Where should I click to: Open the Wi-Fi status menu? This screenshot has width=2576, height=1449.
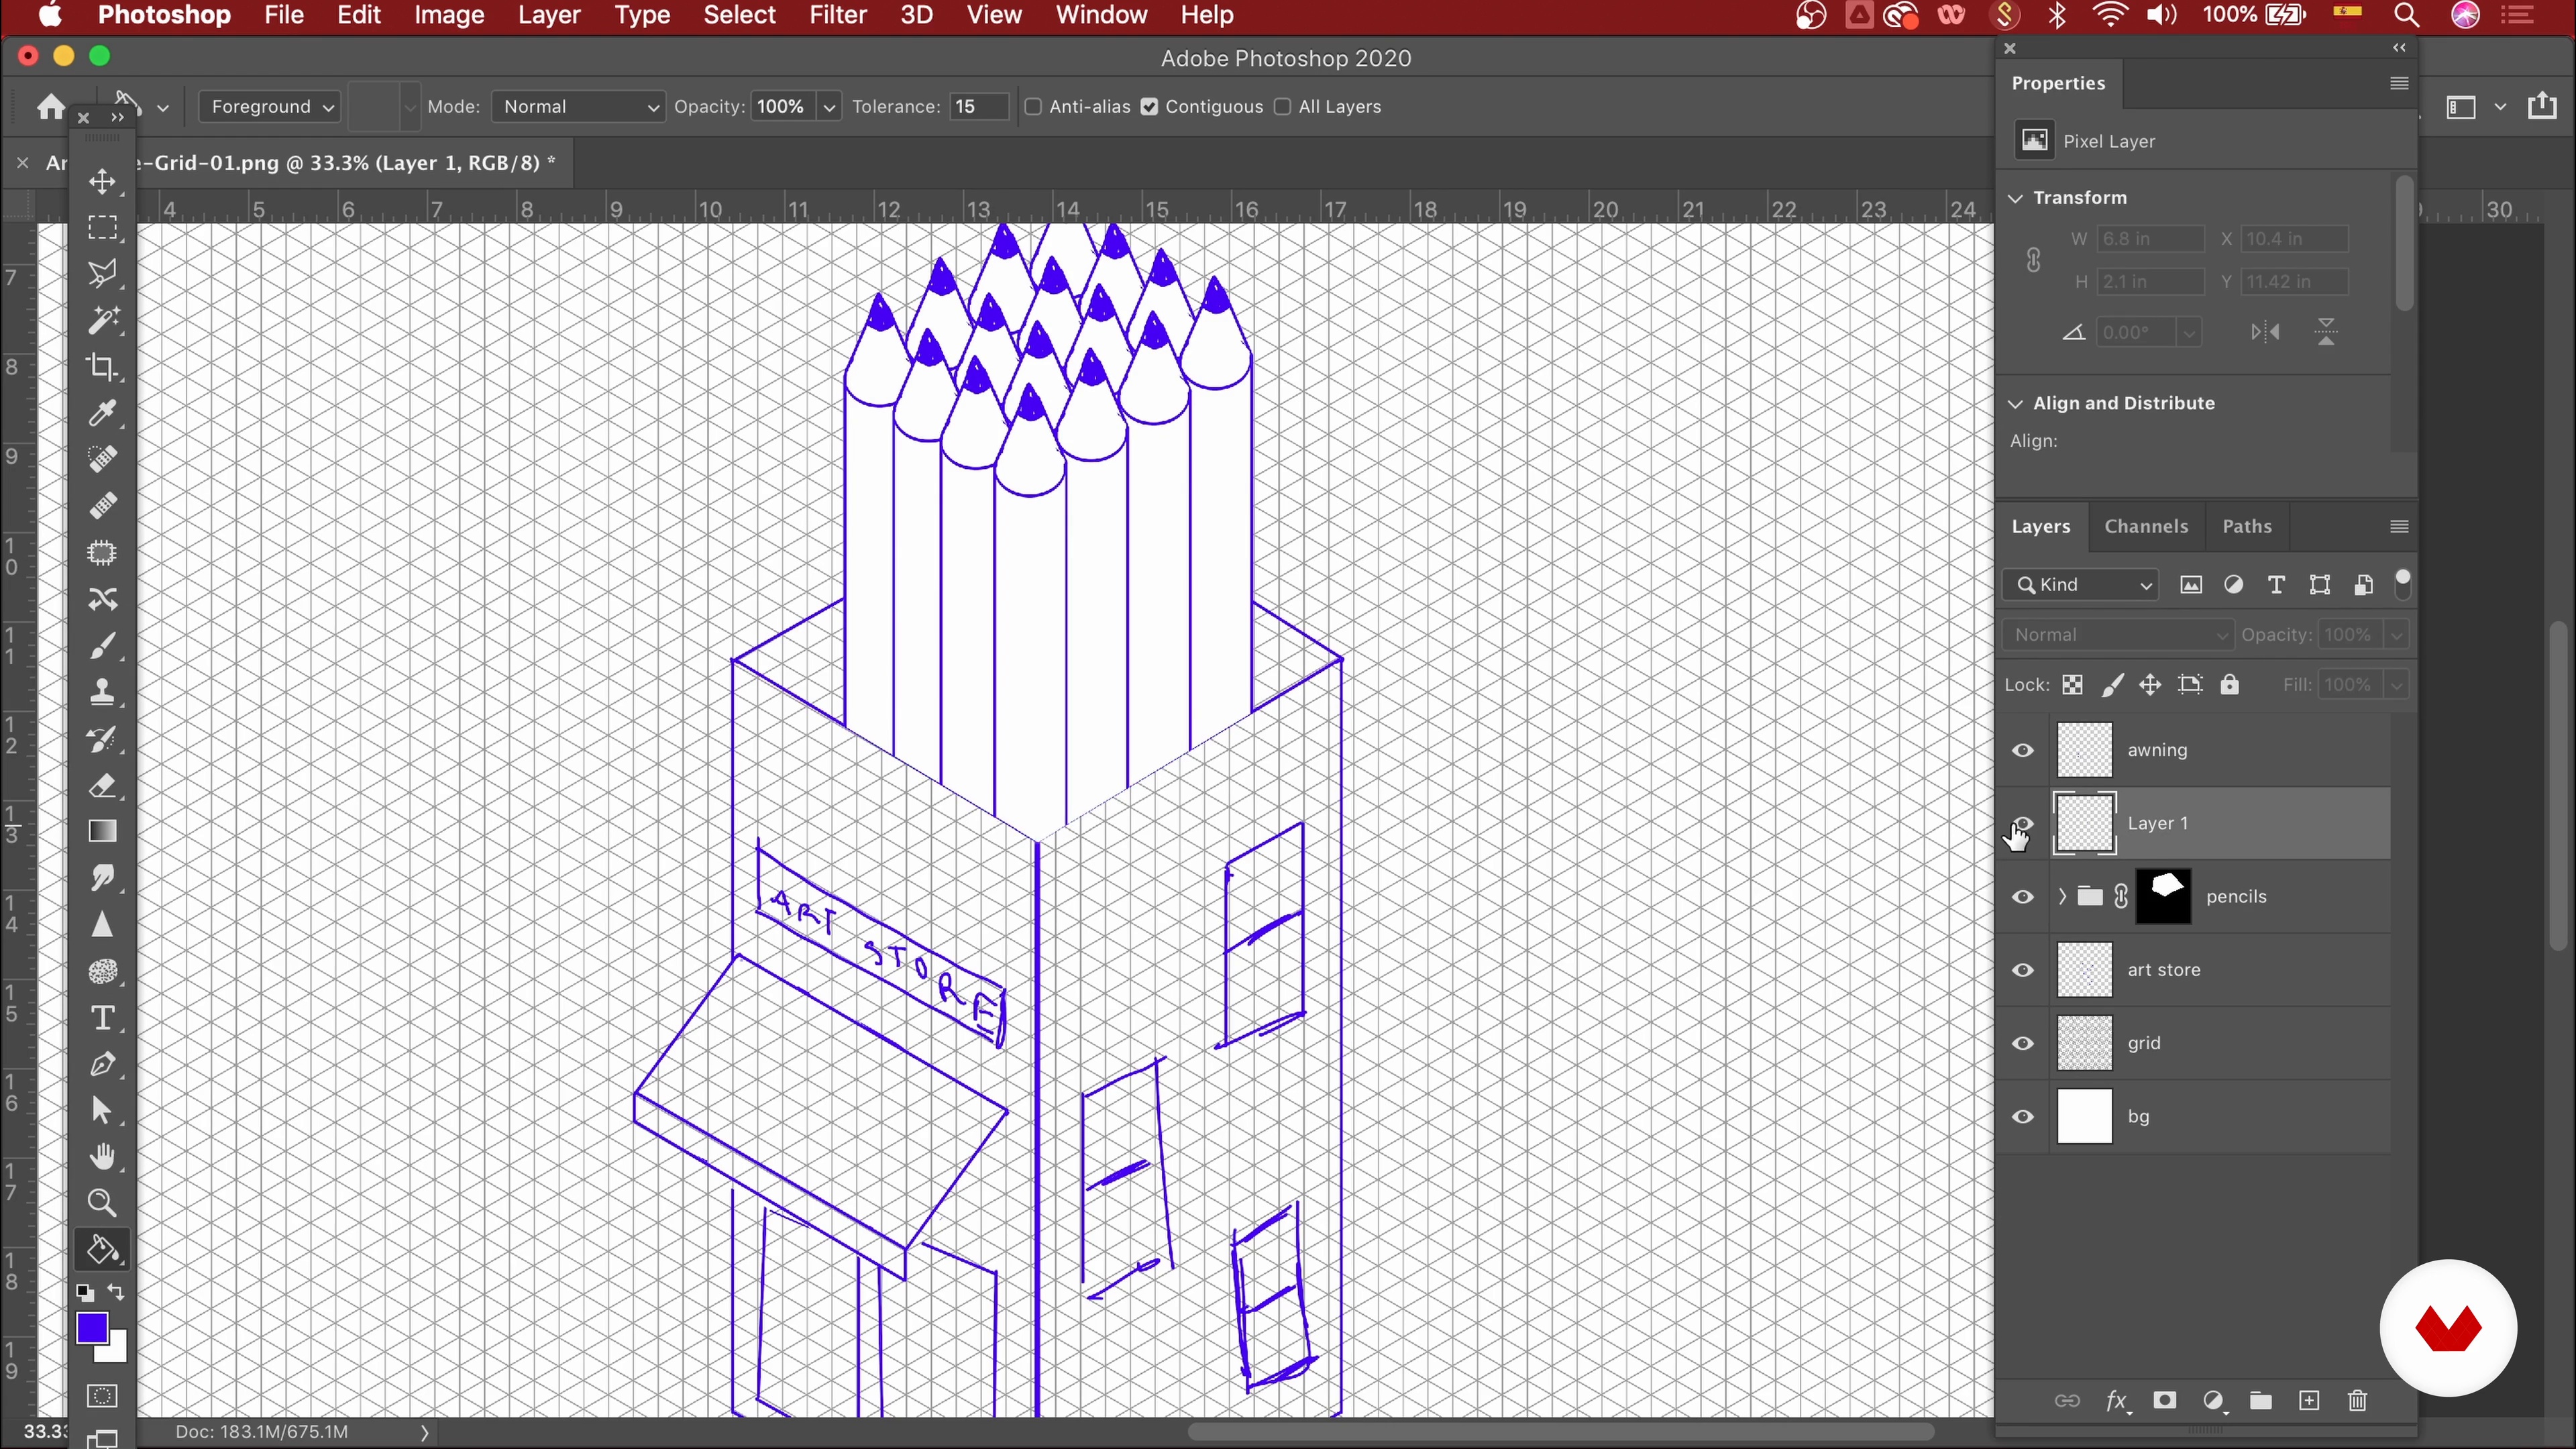(2109, 15)
